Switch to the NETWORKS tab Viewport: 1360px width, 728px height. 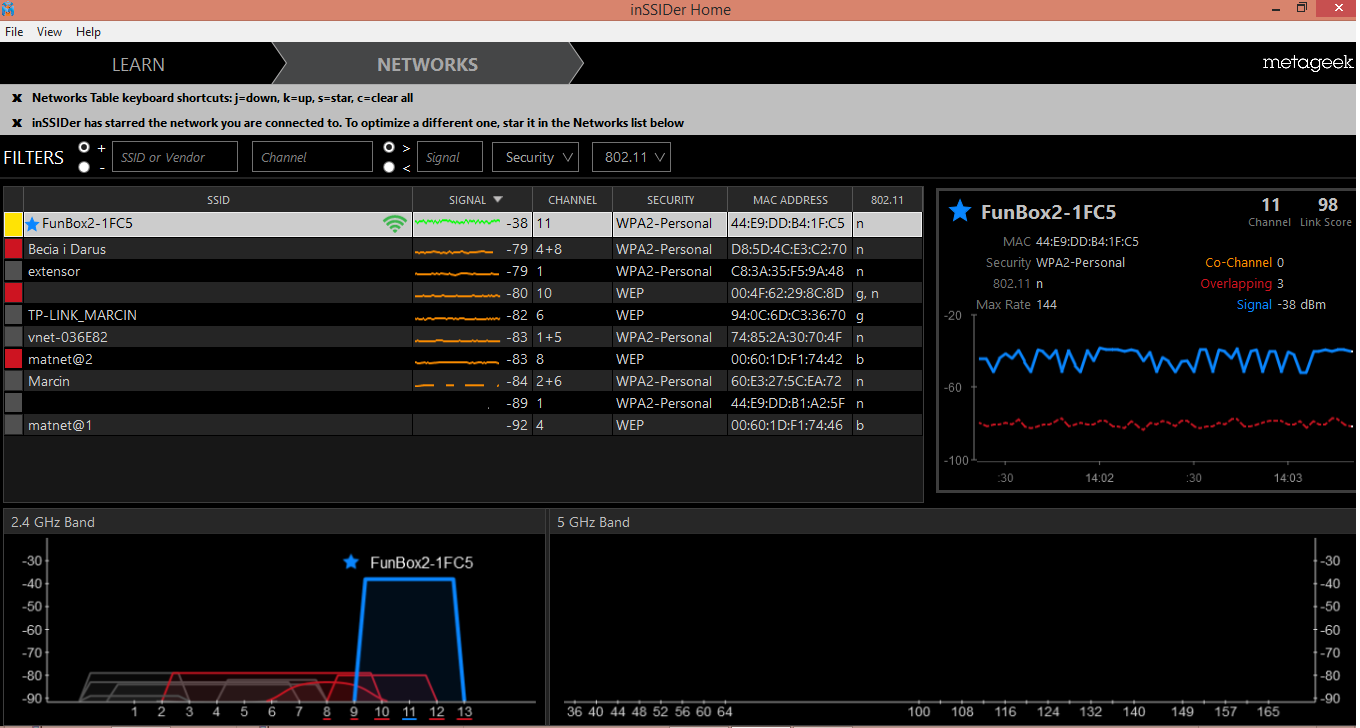427,64
